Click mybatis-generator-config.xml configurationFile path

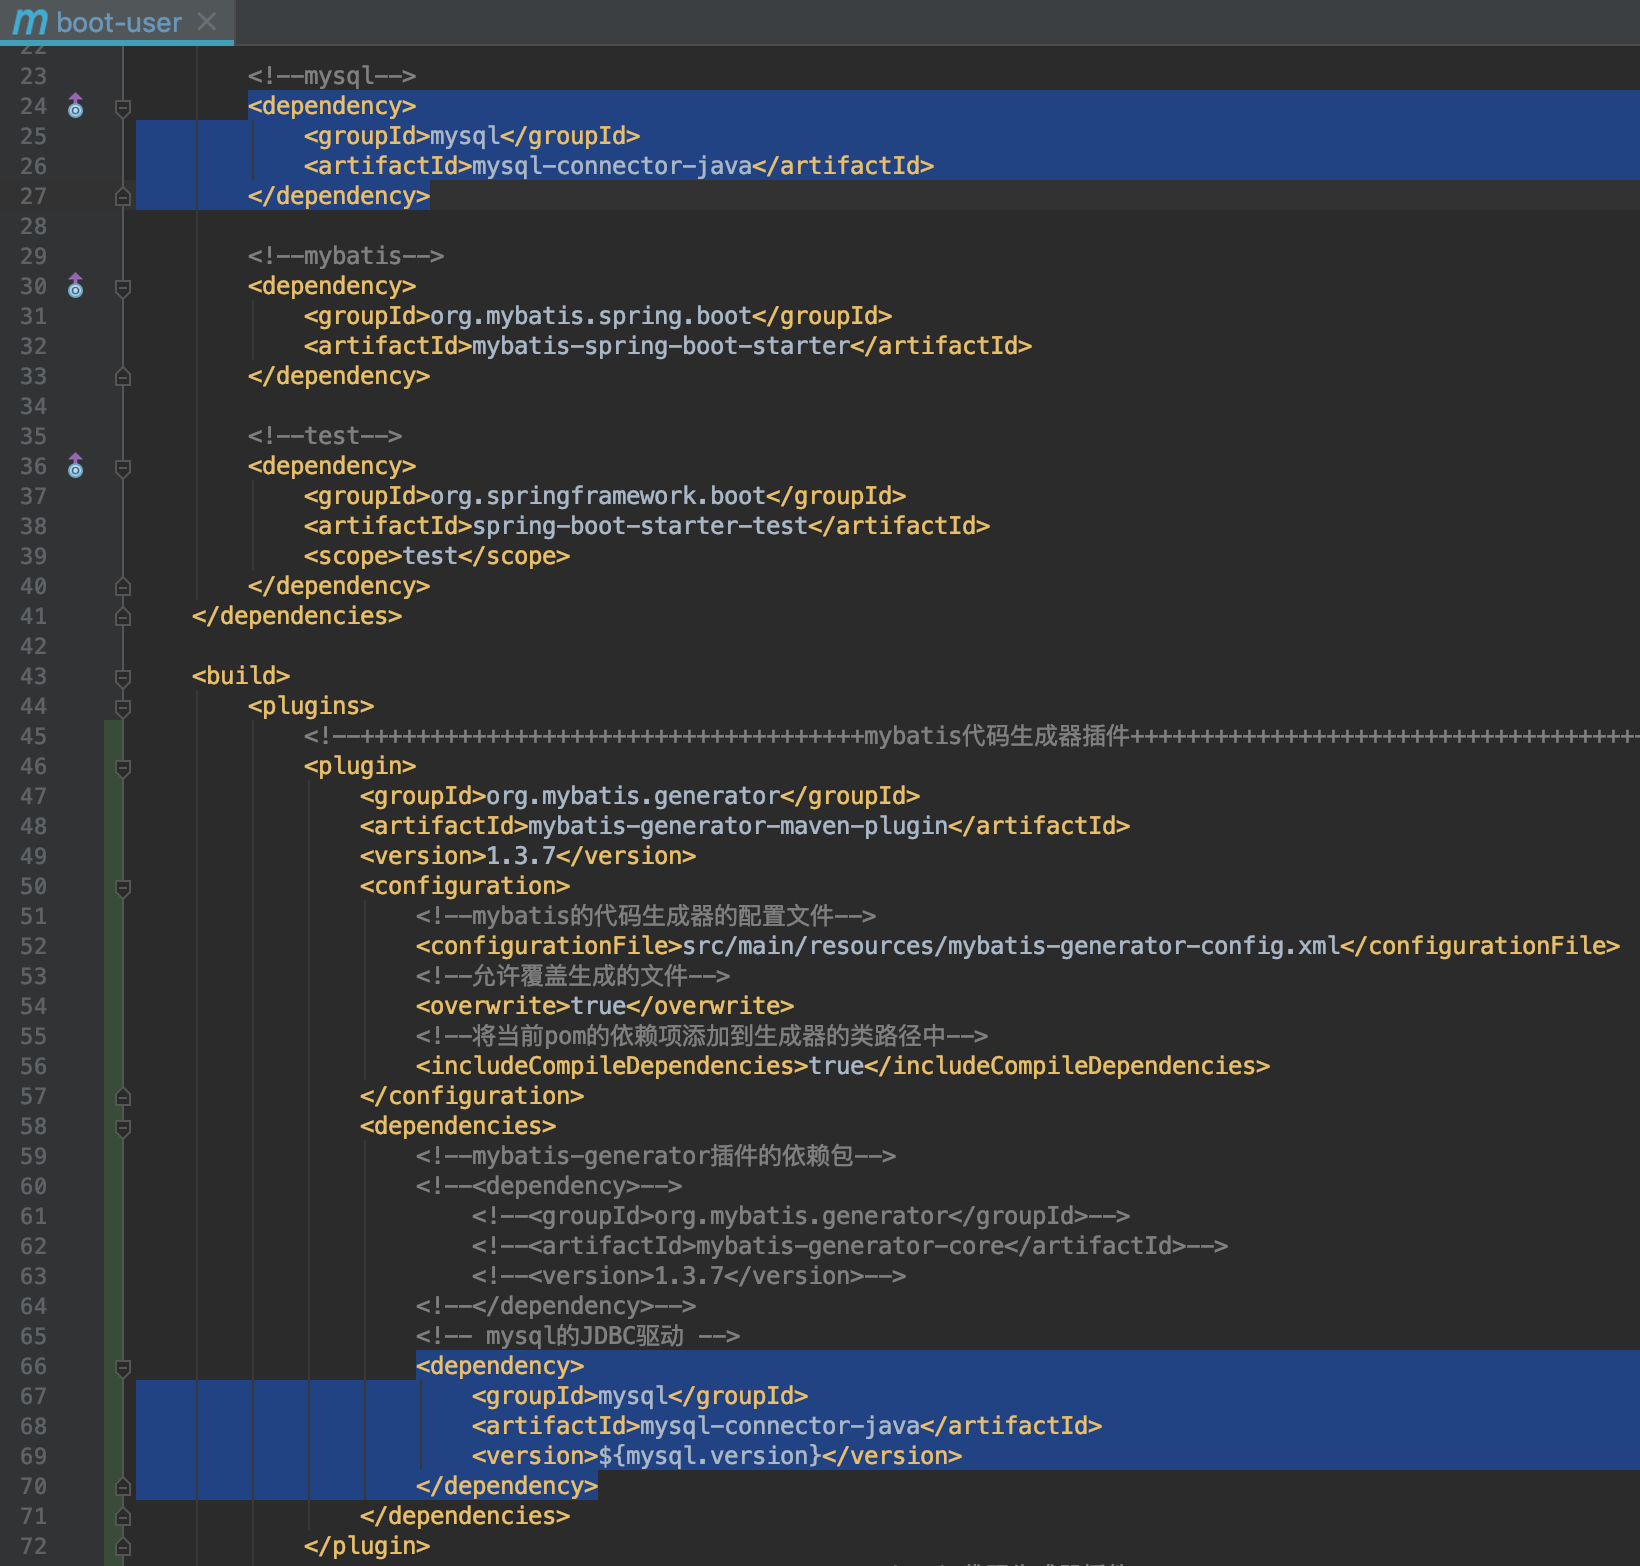coord(1011,946)
